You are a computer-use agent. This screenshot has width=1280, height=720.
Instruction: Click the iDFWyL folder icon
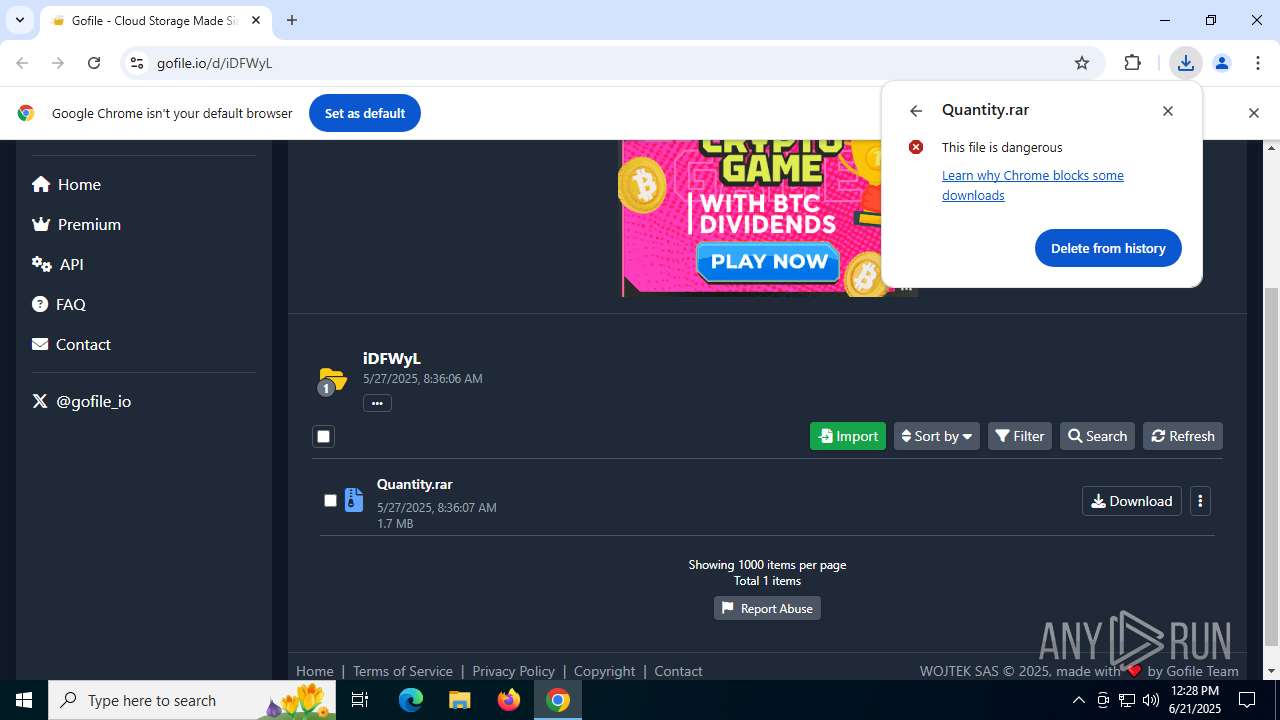point(331,380)
